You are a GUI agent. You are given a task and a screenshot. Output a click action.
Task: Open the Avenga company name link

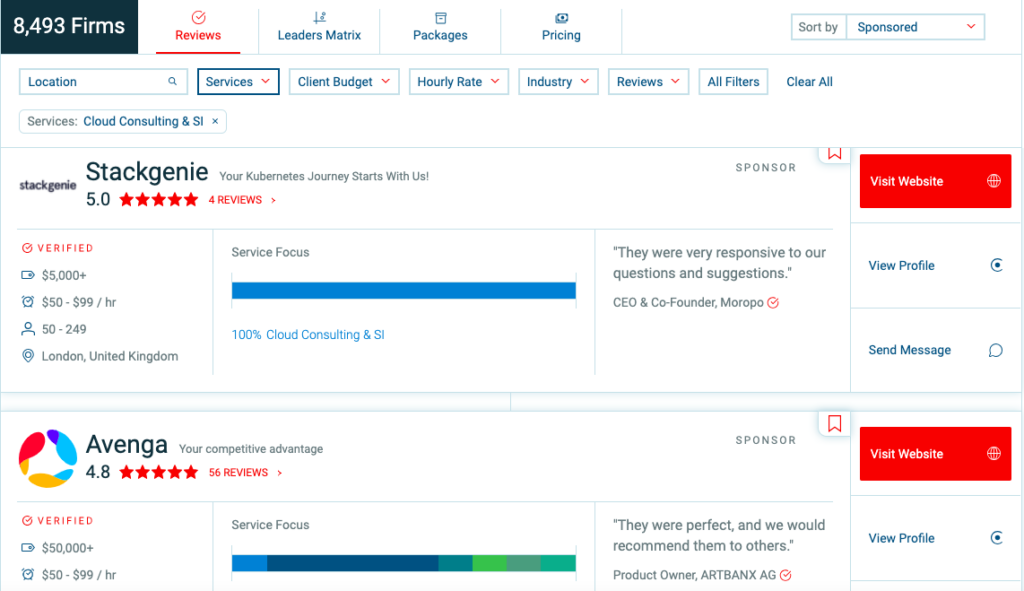click(x=127, y=444)
